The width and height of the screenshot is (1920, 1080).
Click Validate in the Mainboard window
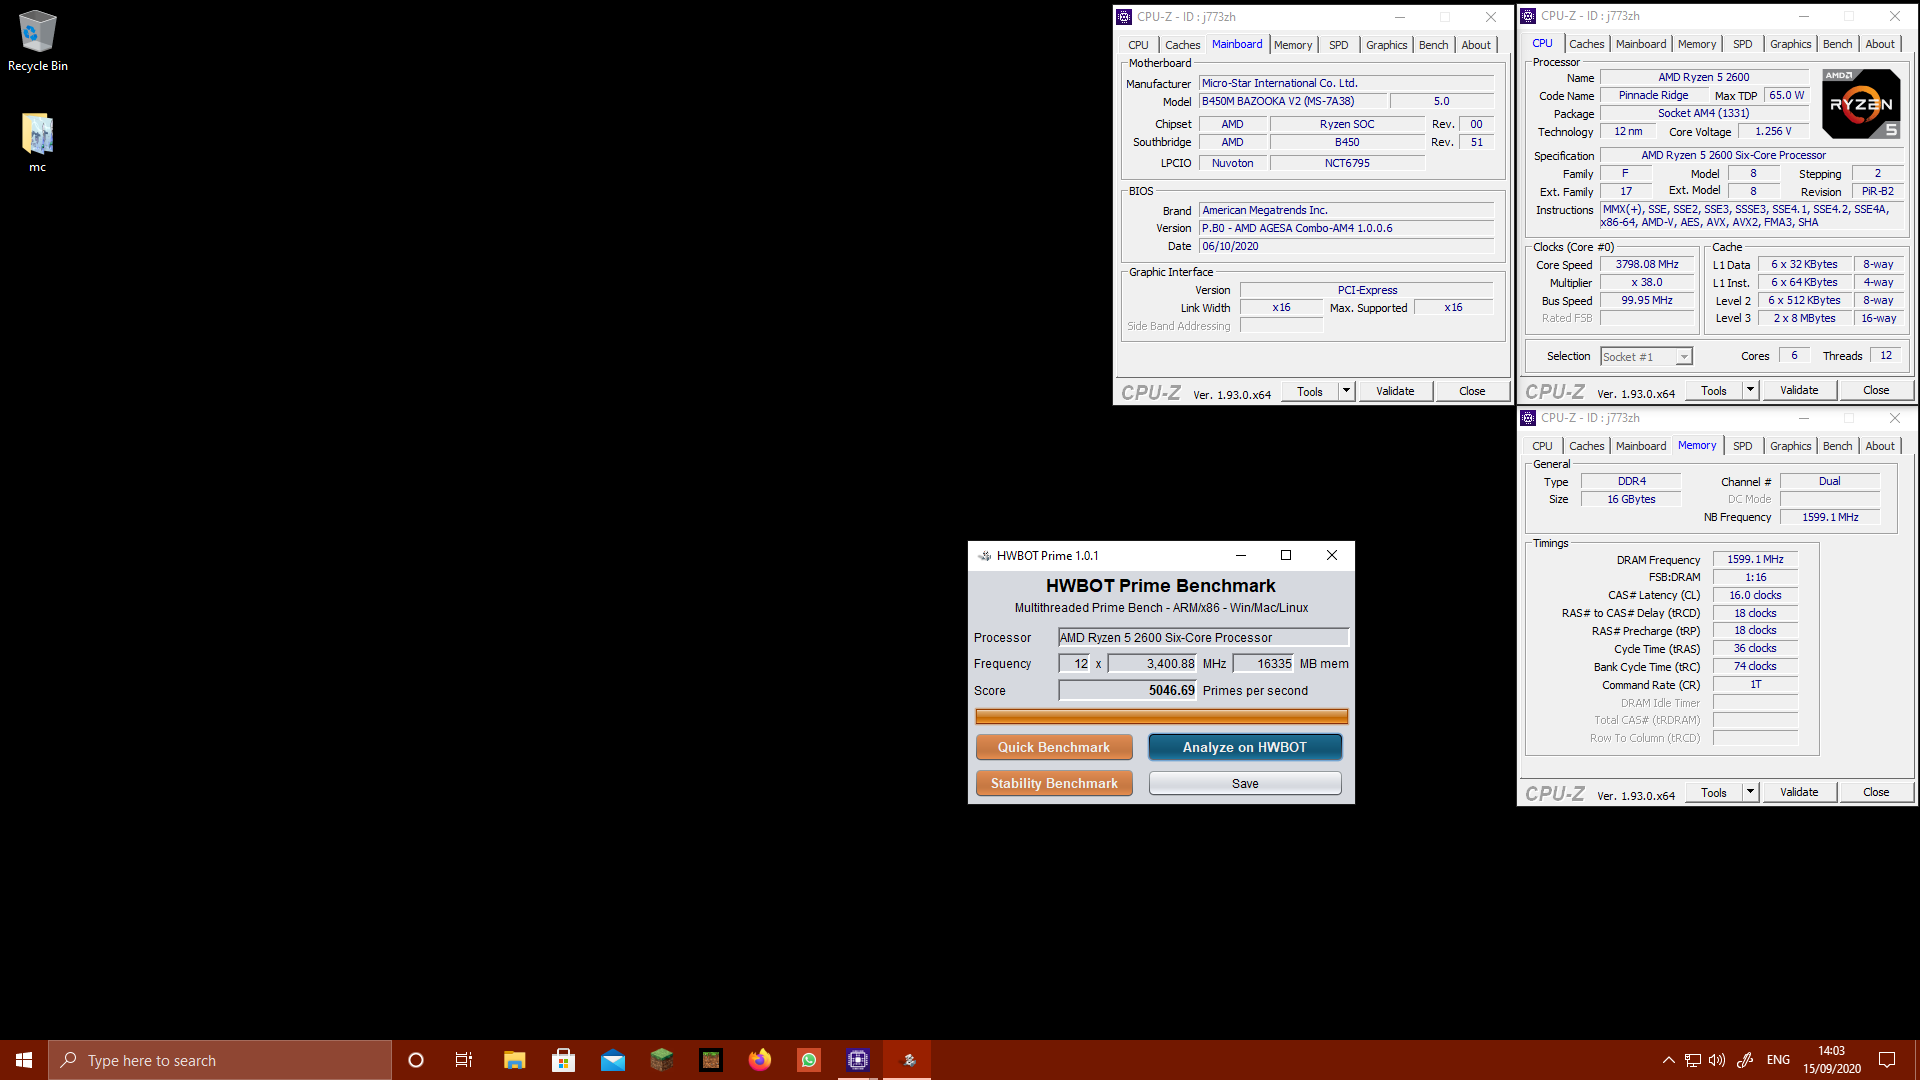point(1395,391)
